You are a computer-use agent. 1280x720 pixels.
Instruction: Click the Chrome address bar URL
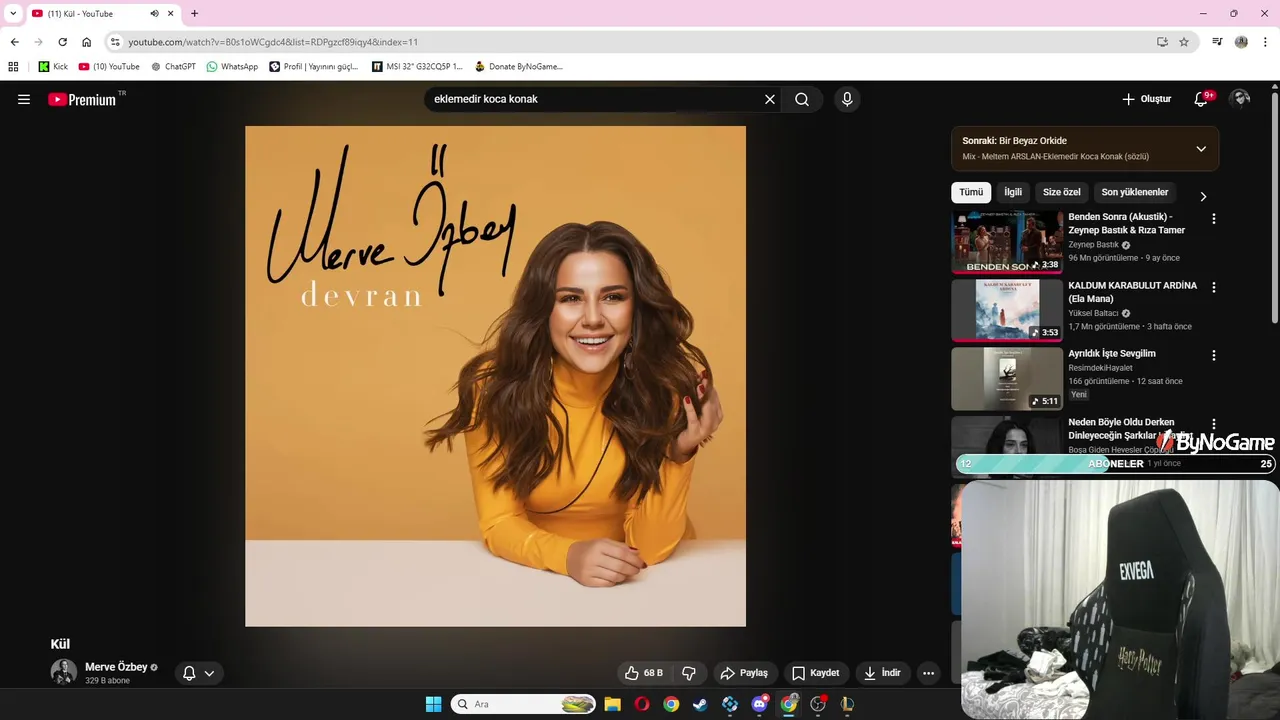pyautogui.click(x=273, y=42)
